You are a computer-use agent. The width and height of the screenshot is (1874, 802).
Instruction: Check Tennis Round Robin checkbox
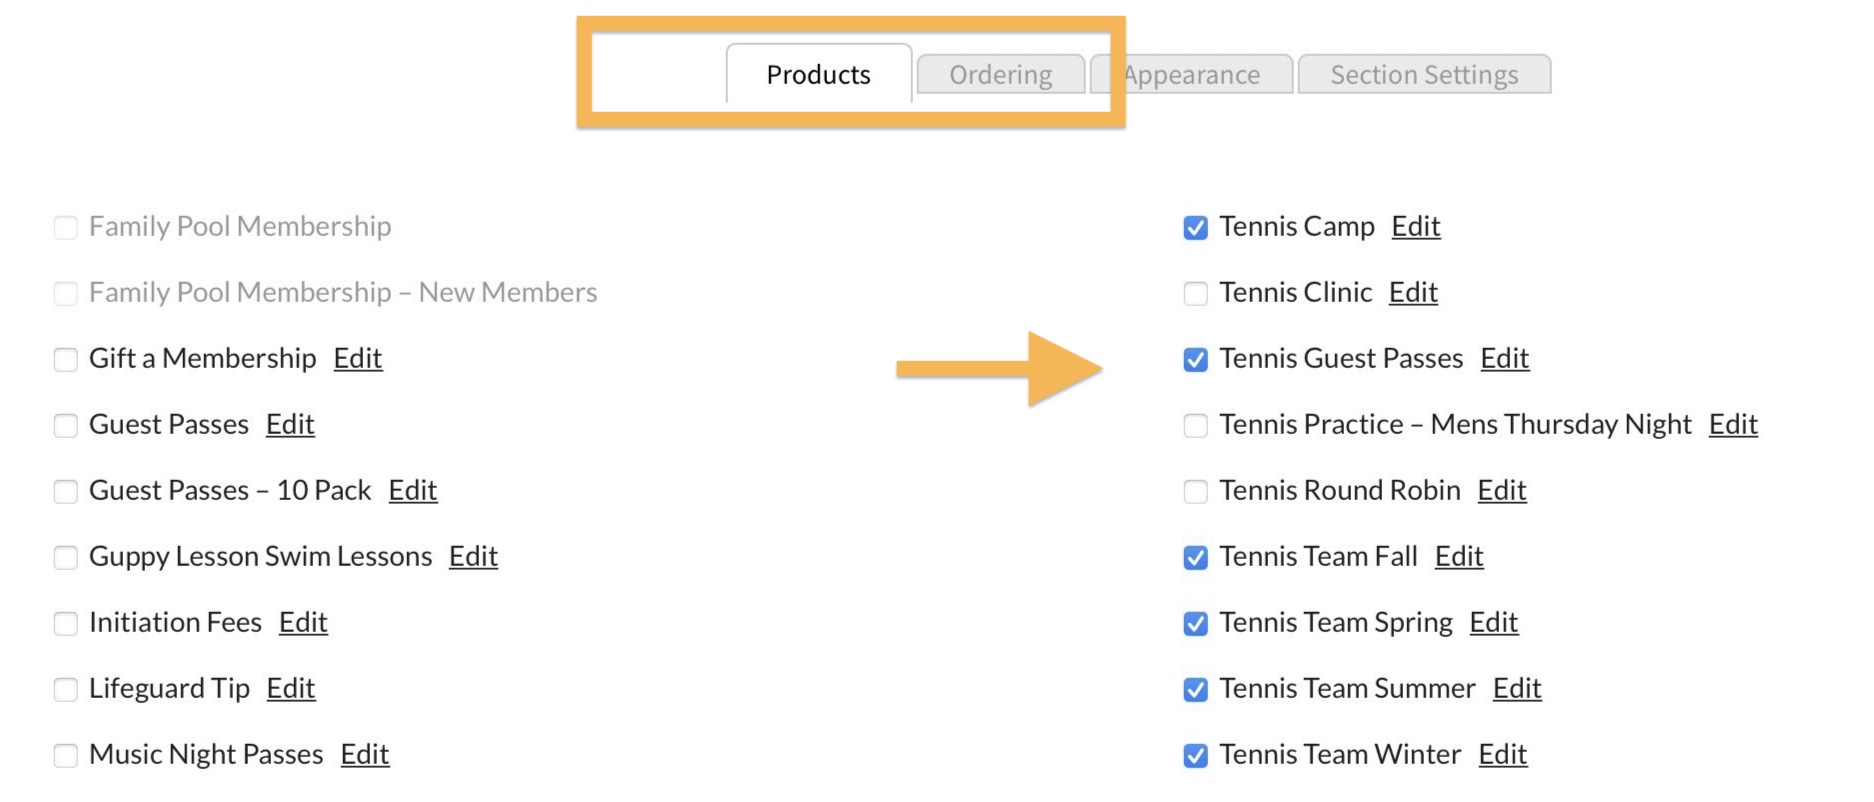point(1195,492)
